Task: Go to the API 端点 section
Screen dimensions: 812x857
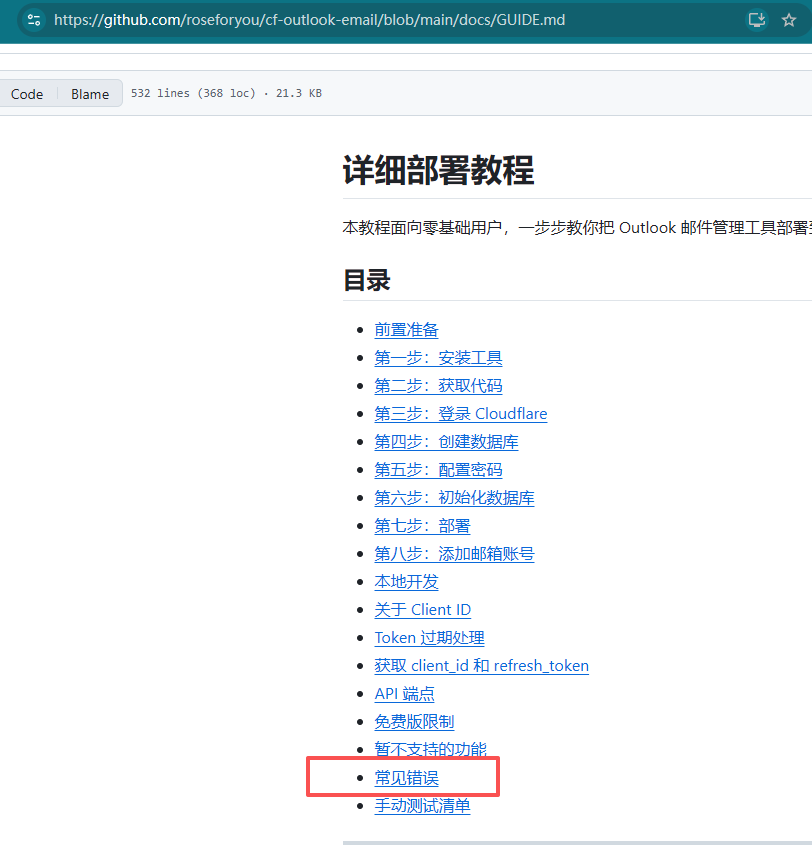Action: pos(404,694)
